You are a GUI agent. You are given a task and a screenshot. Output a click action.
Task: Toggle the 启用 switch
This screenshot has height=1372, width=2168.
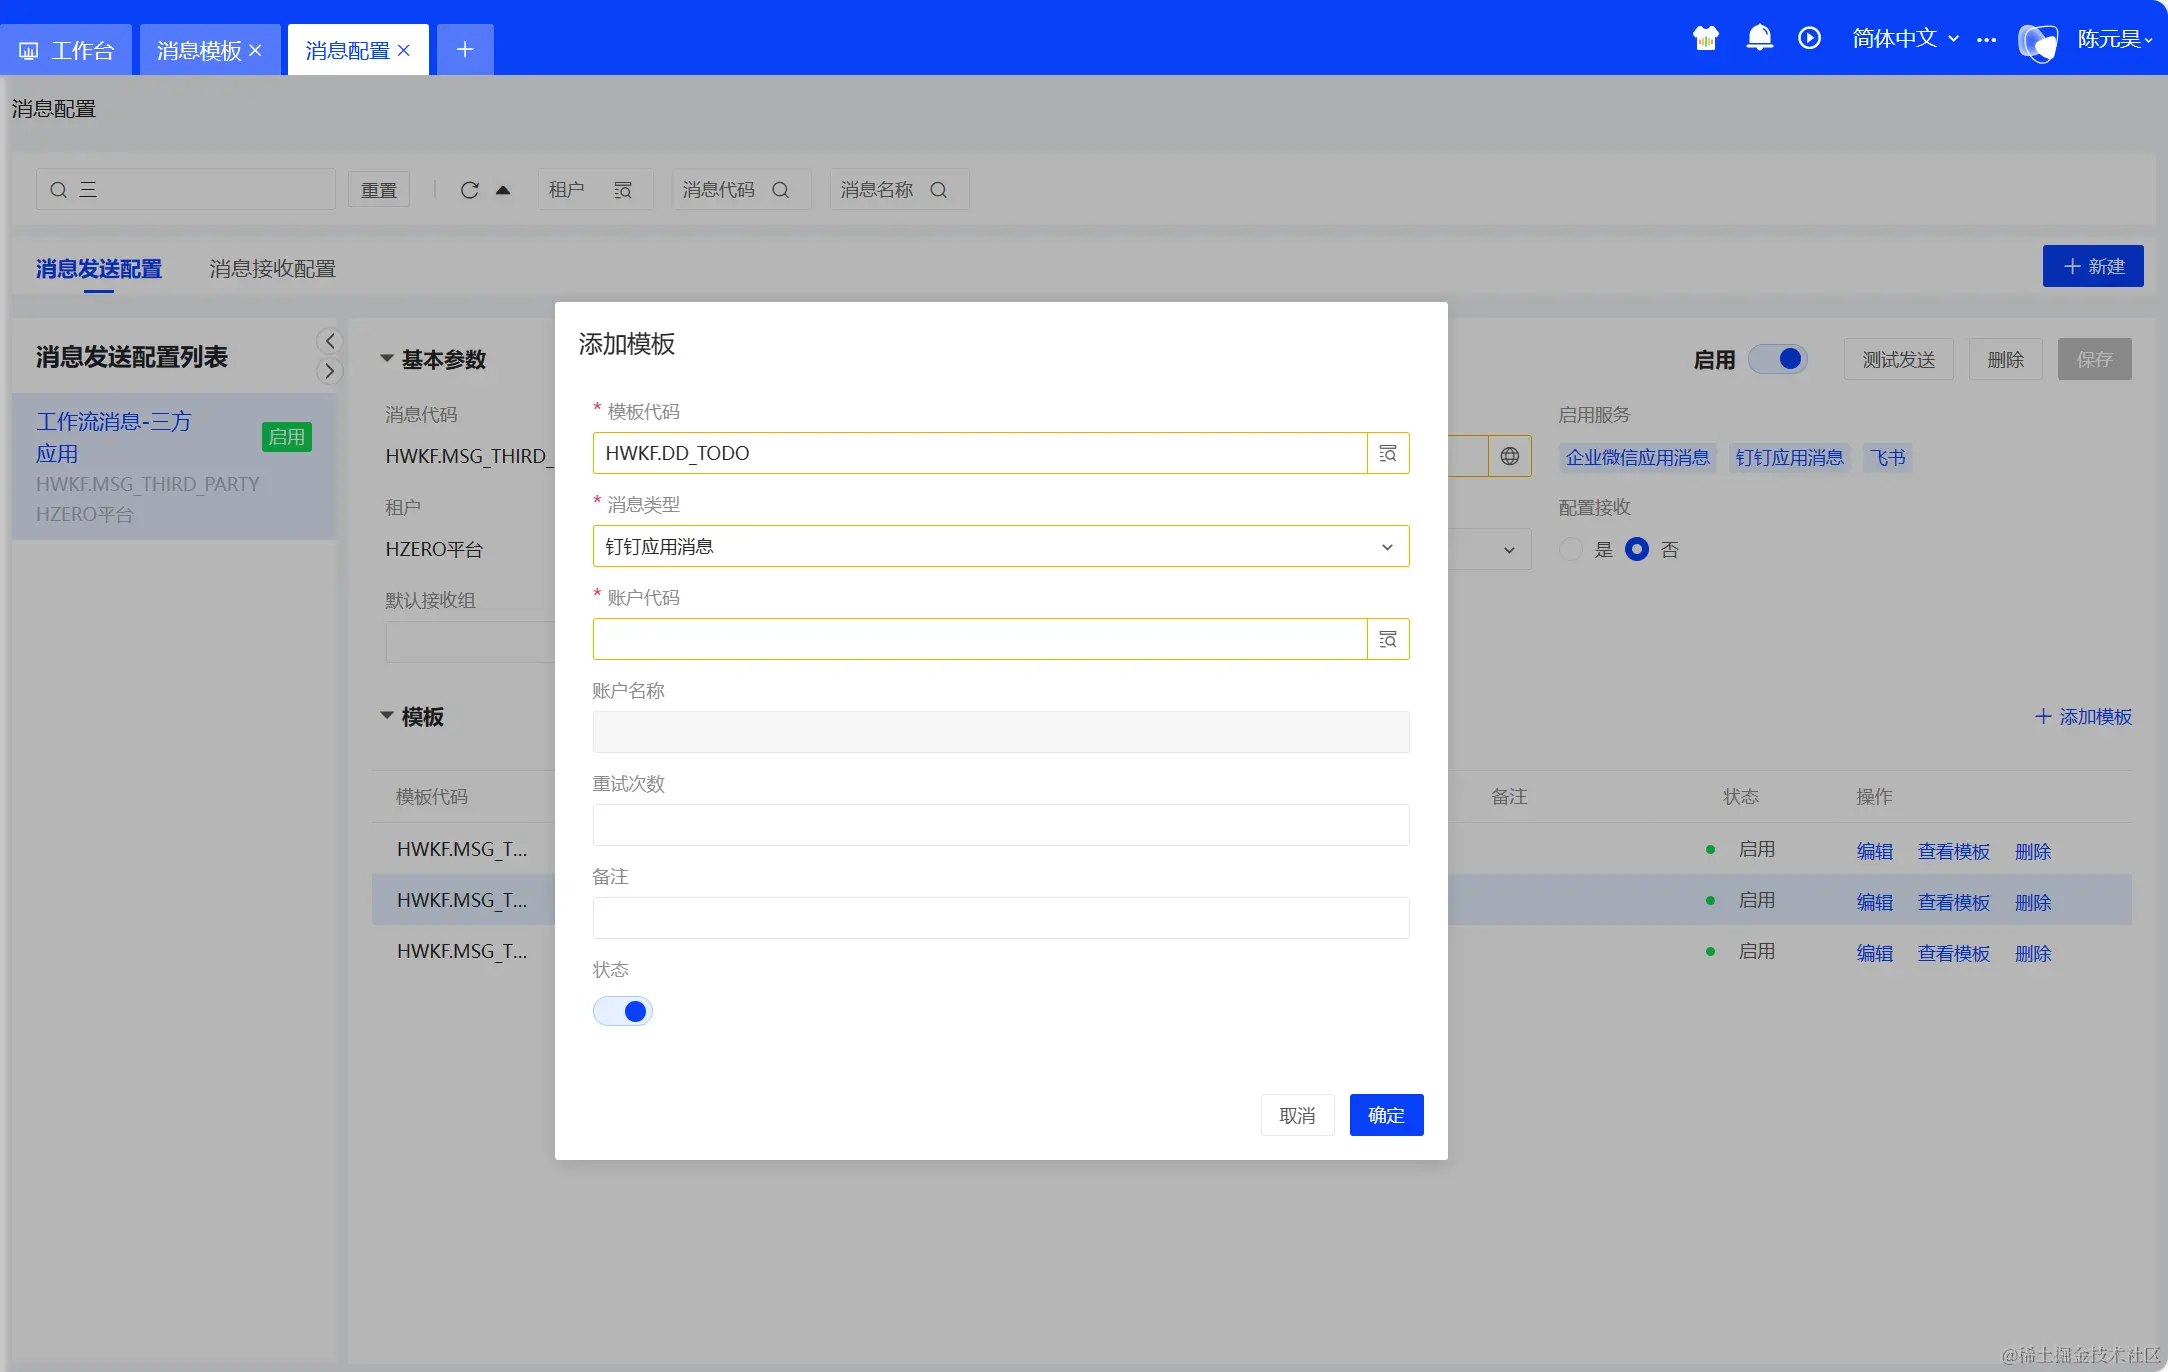[x=1778, y=359]
